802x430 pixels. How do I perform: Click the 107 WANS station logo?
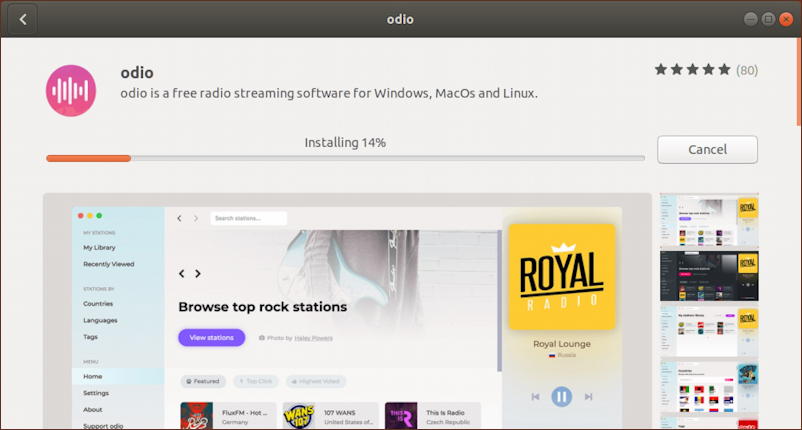click(298, 415)
